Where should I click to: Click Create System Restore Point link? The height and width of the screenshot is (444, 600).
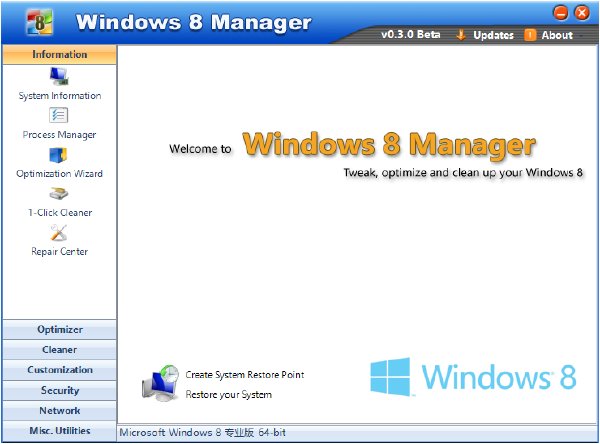[245, 375]
